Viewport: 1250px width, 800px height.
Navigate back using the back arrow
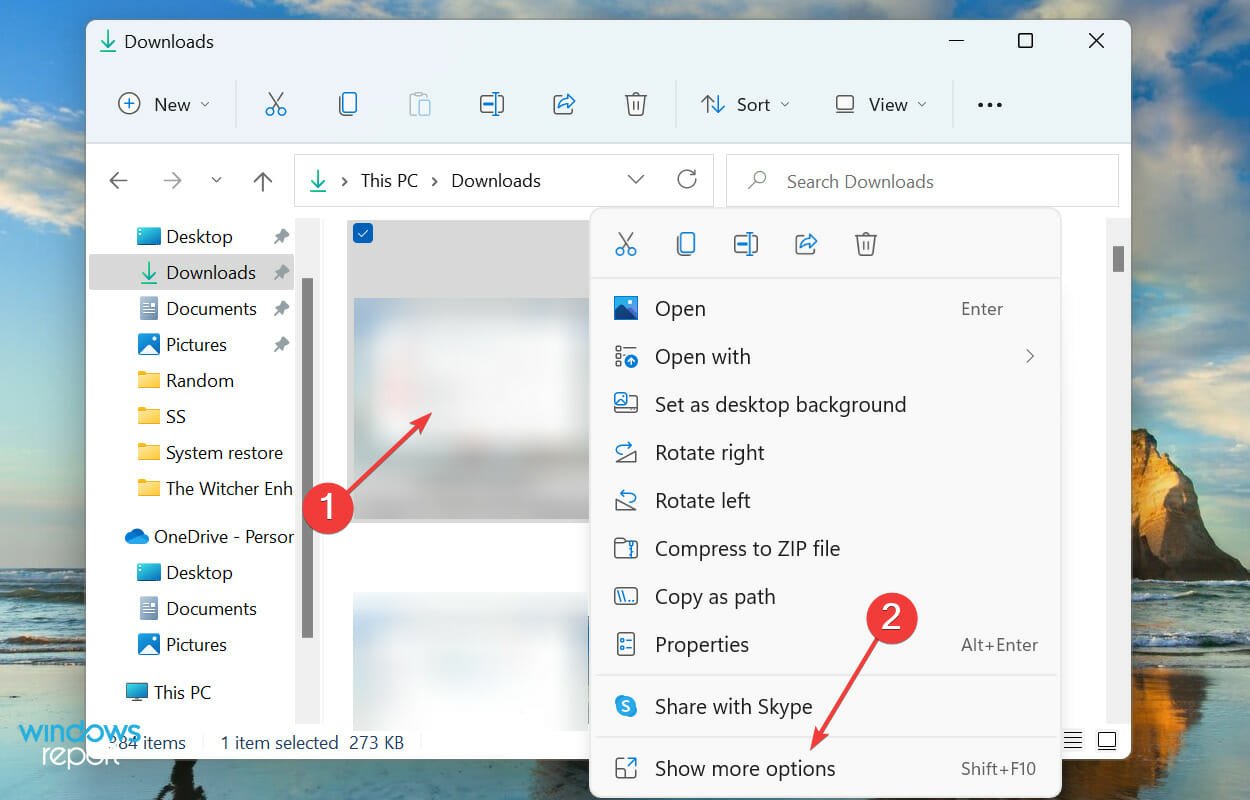click(x=118, y=180)
